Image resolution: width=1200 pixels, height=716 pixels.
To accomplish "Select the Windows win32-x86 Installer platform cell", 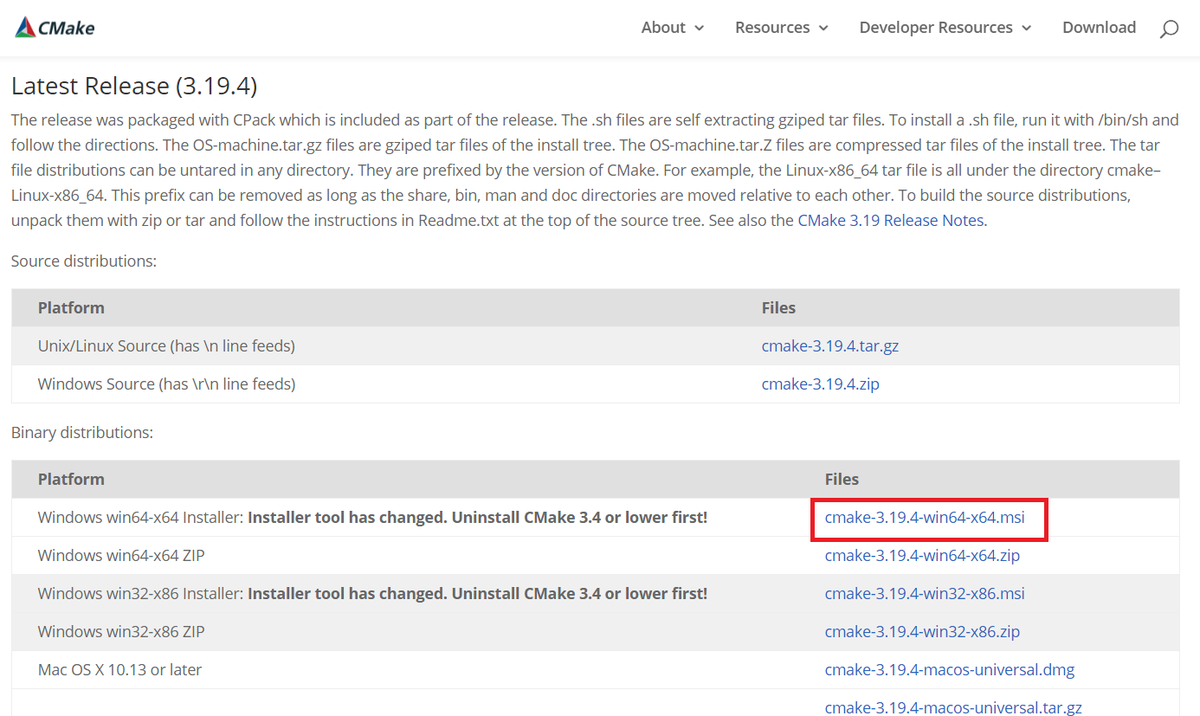I will point(373,593).
